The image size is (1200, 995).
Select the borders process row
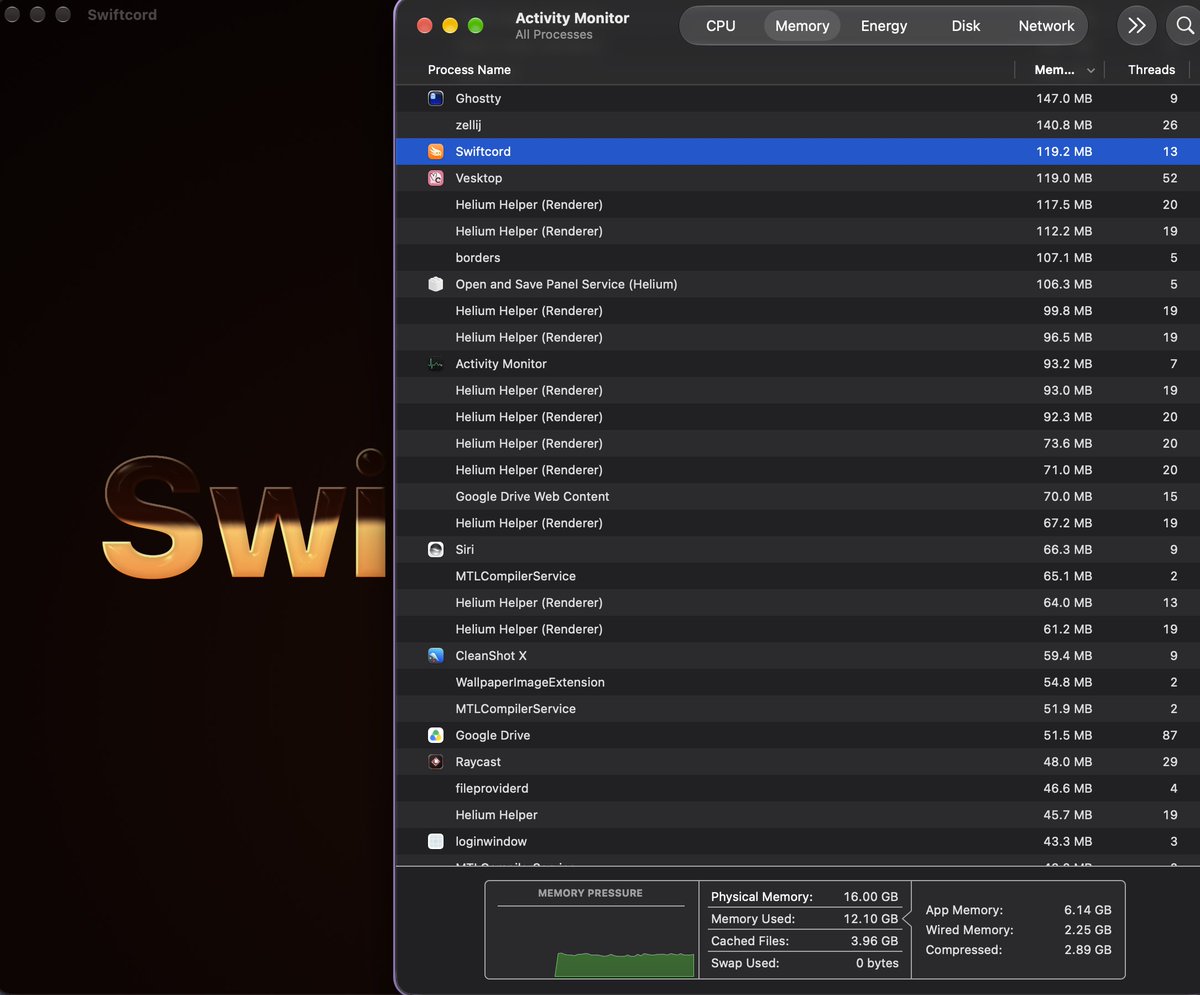pyautogui.click(x=797, y=257)
